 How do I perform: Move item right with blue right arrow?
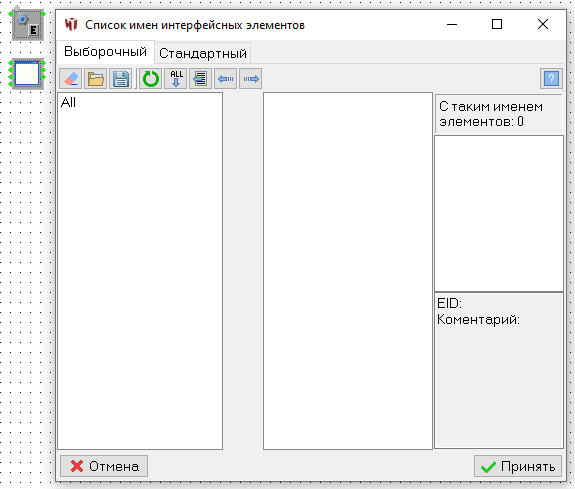250,79
